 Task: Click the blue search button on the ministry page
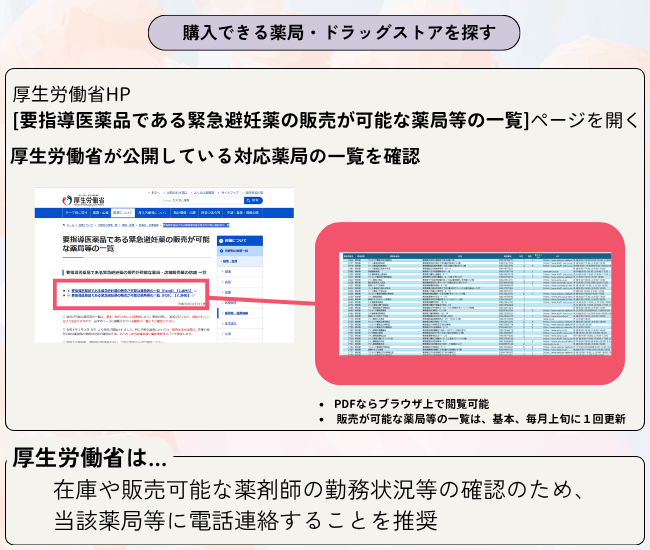coord(253,201)
